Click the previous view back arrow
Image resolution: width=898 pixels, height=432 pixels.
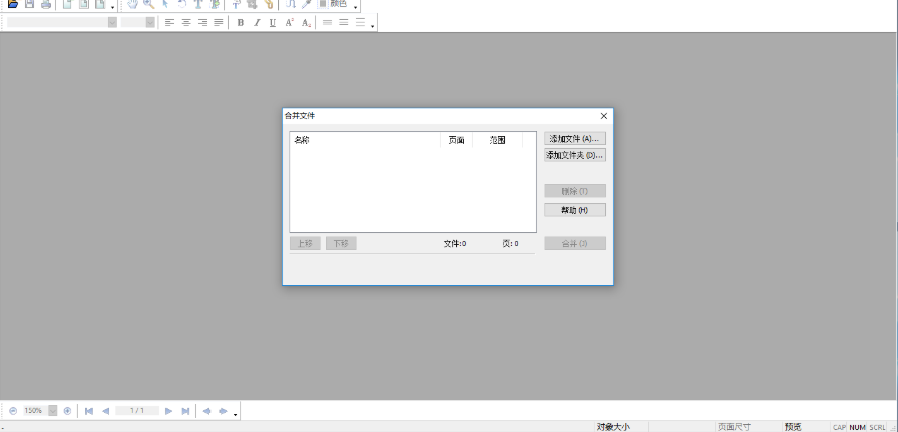click(207, 411)
